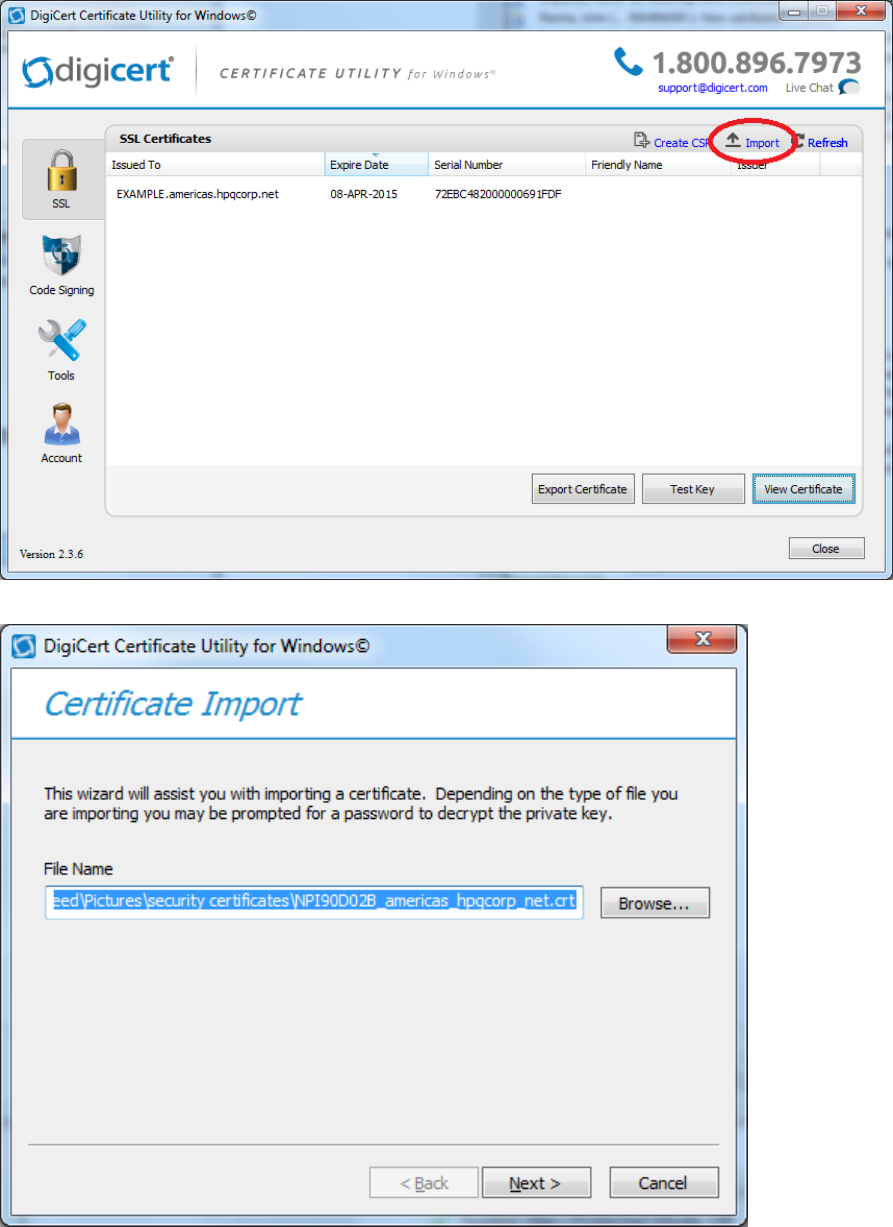
Task: Sort by the Friendly Name column
Action: pos(657,165)
